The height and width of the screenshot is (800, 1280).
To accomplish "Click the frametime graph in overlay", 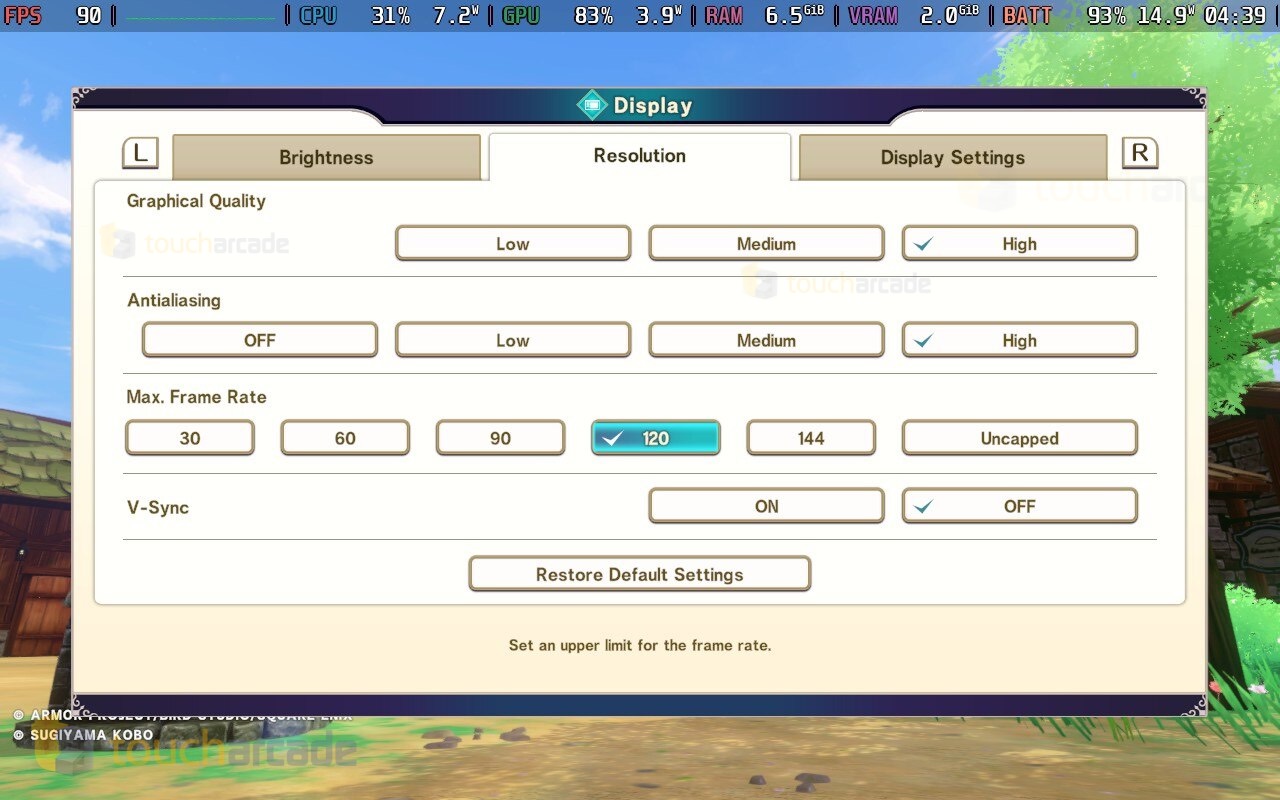I will (201, 16).
